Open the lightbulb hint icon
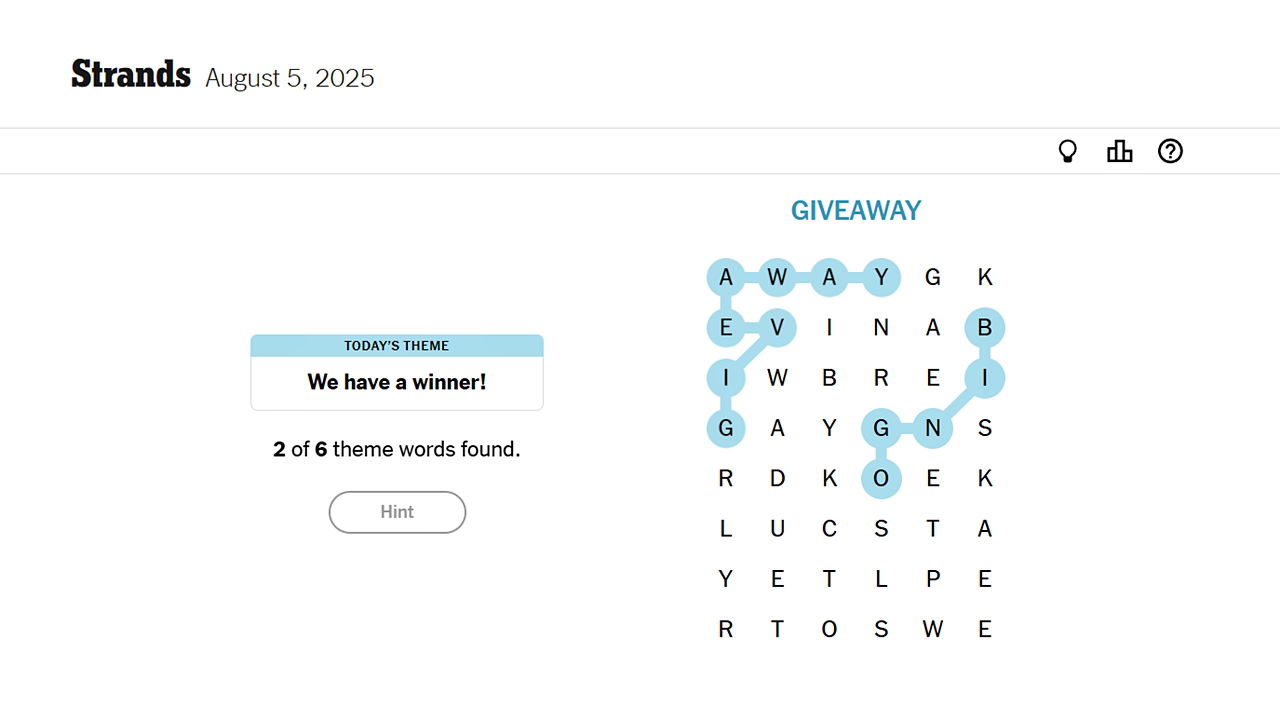 point(1068,150)
